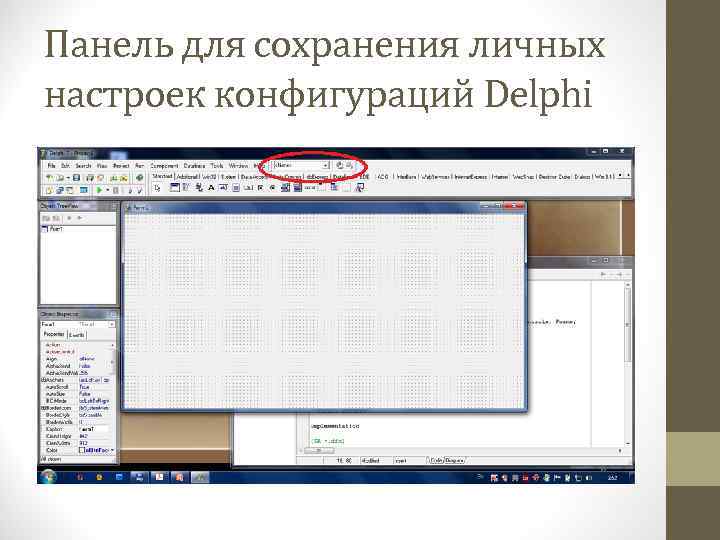The height and width of the screenshot is (540, 720).
Task: Select Form1 node in Object TreeView
Action: coord(56,229)
